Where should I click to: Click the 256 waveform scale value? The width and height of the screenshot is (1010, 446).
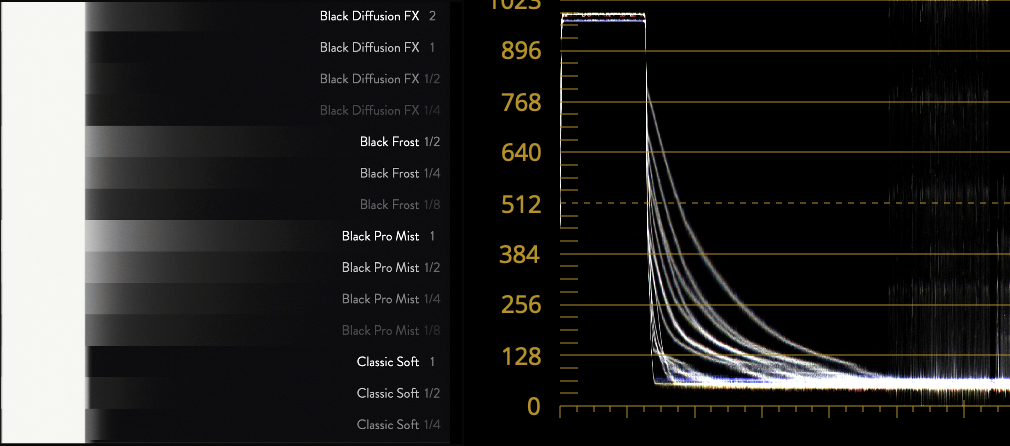click(521, 305)
